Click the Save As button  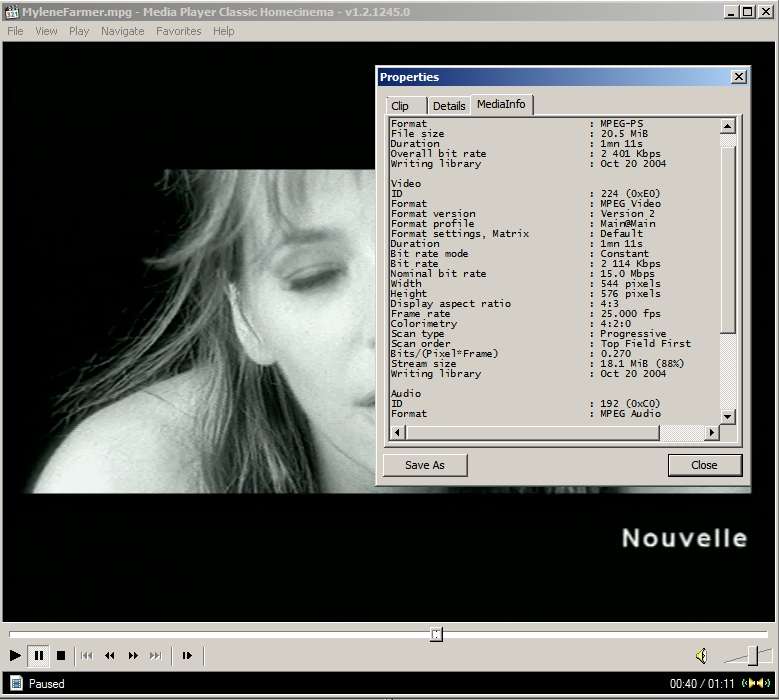tap(425, 465)
